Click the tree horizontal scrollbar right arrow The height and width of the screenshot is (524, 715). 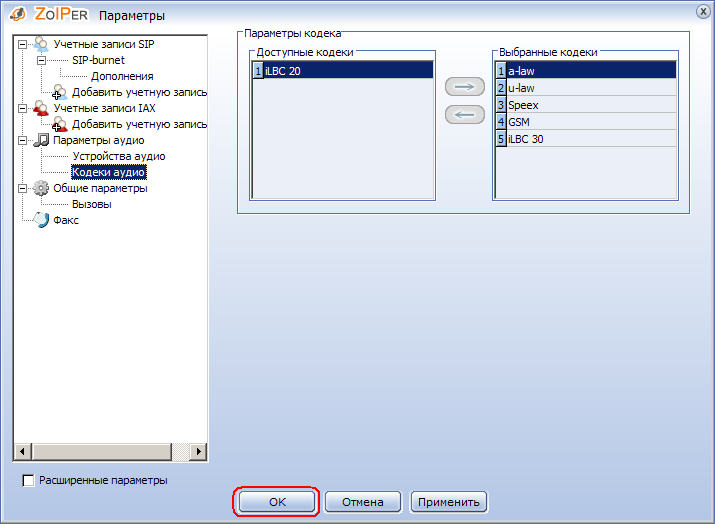(199, 452)
